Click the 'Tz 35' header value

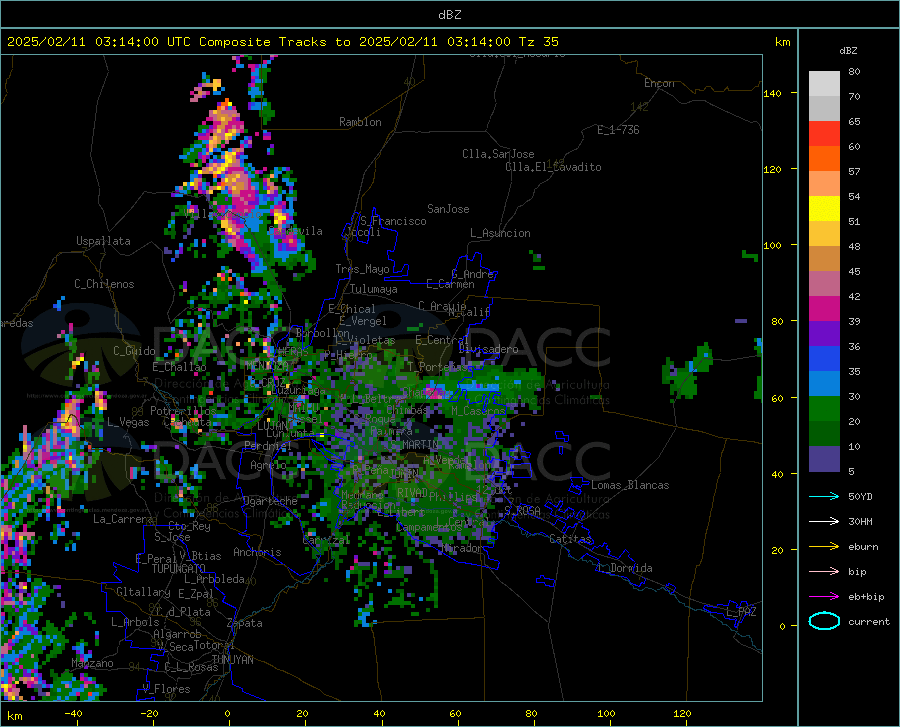538,42
